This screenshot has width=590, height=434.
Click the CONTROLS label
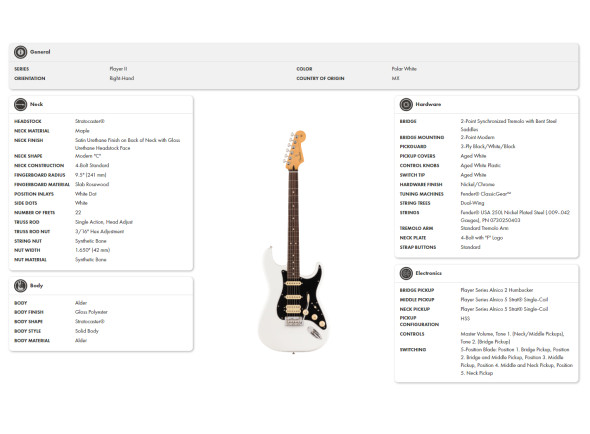(x=412, y=334)
